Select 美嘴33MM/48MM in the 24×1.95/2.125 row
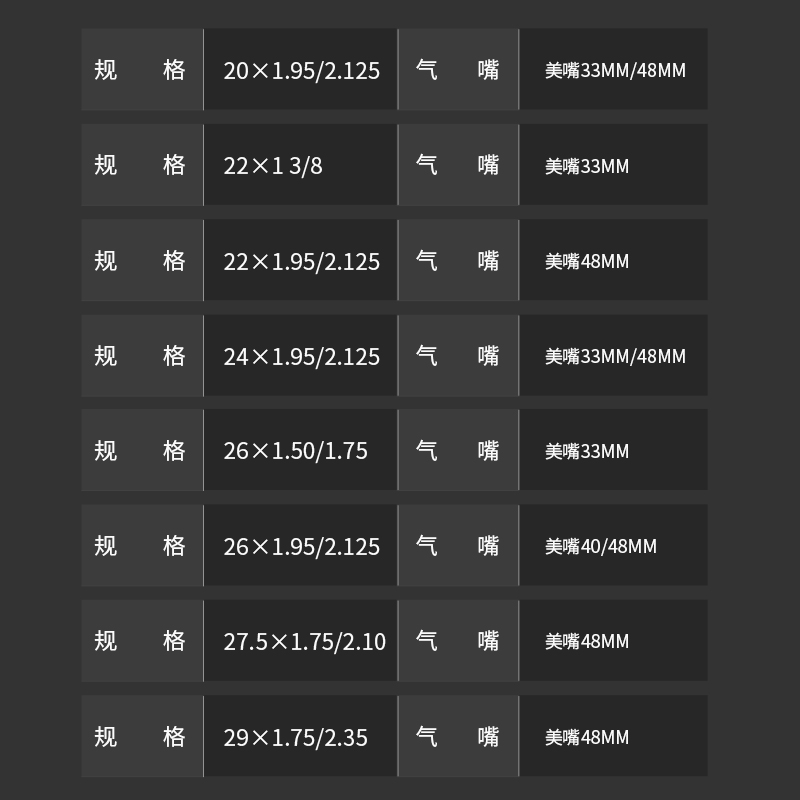800x800 pixels. (x=615, y=356)
